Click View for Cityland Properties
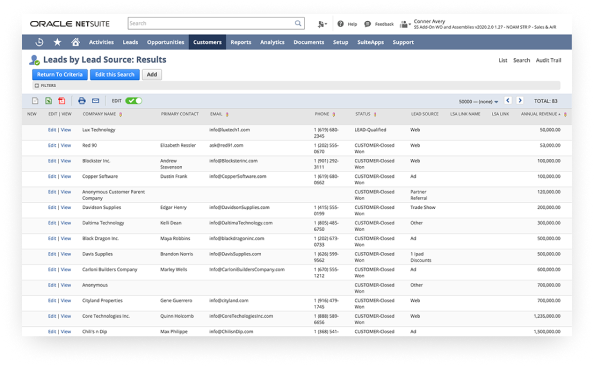The width and height of the screenshot is (594, 367). click(66, 301)
